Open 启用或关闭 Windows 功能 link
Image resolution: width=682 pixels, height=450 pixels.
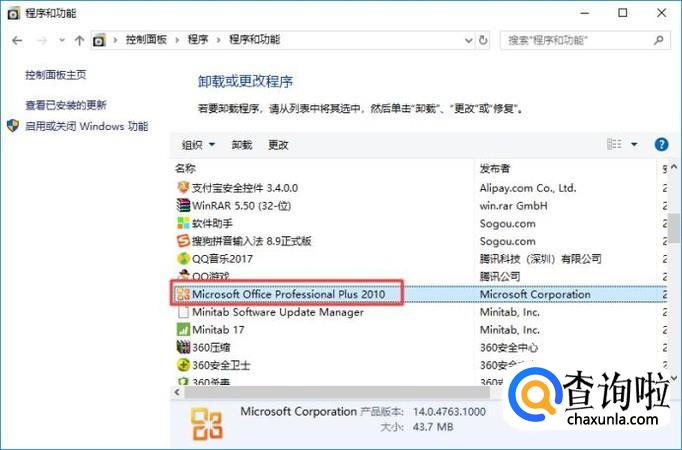[x=86, y=127]
